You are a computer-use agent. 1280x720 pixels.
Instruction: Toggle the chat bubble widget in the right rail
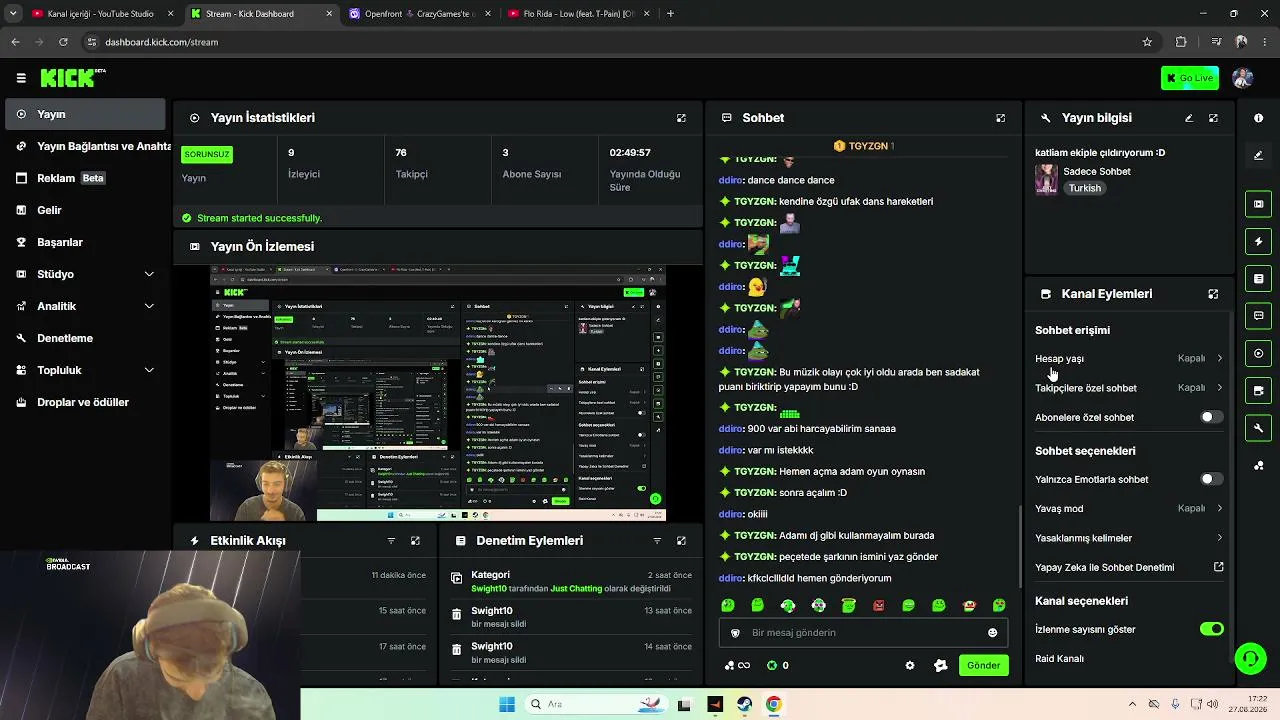[1258, 316]
